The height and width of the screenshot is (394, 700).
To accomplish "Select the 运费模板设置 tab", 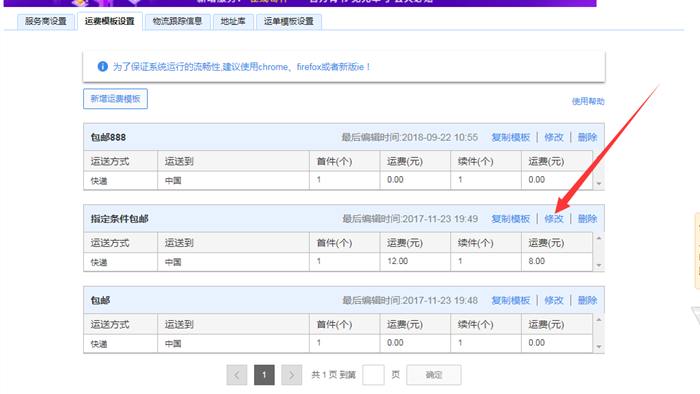I will click(x=109, y=21).
